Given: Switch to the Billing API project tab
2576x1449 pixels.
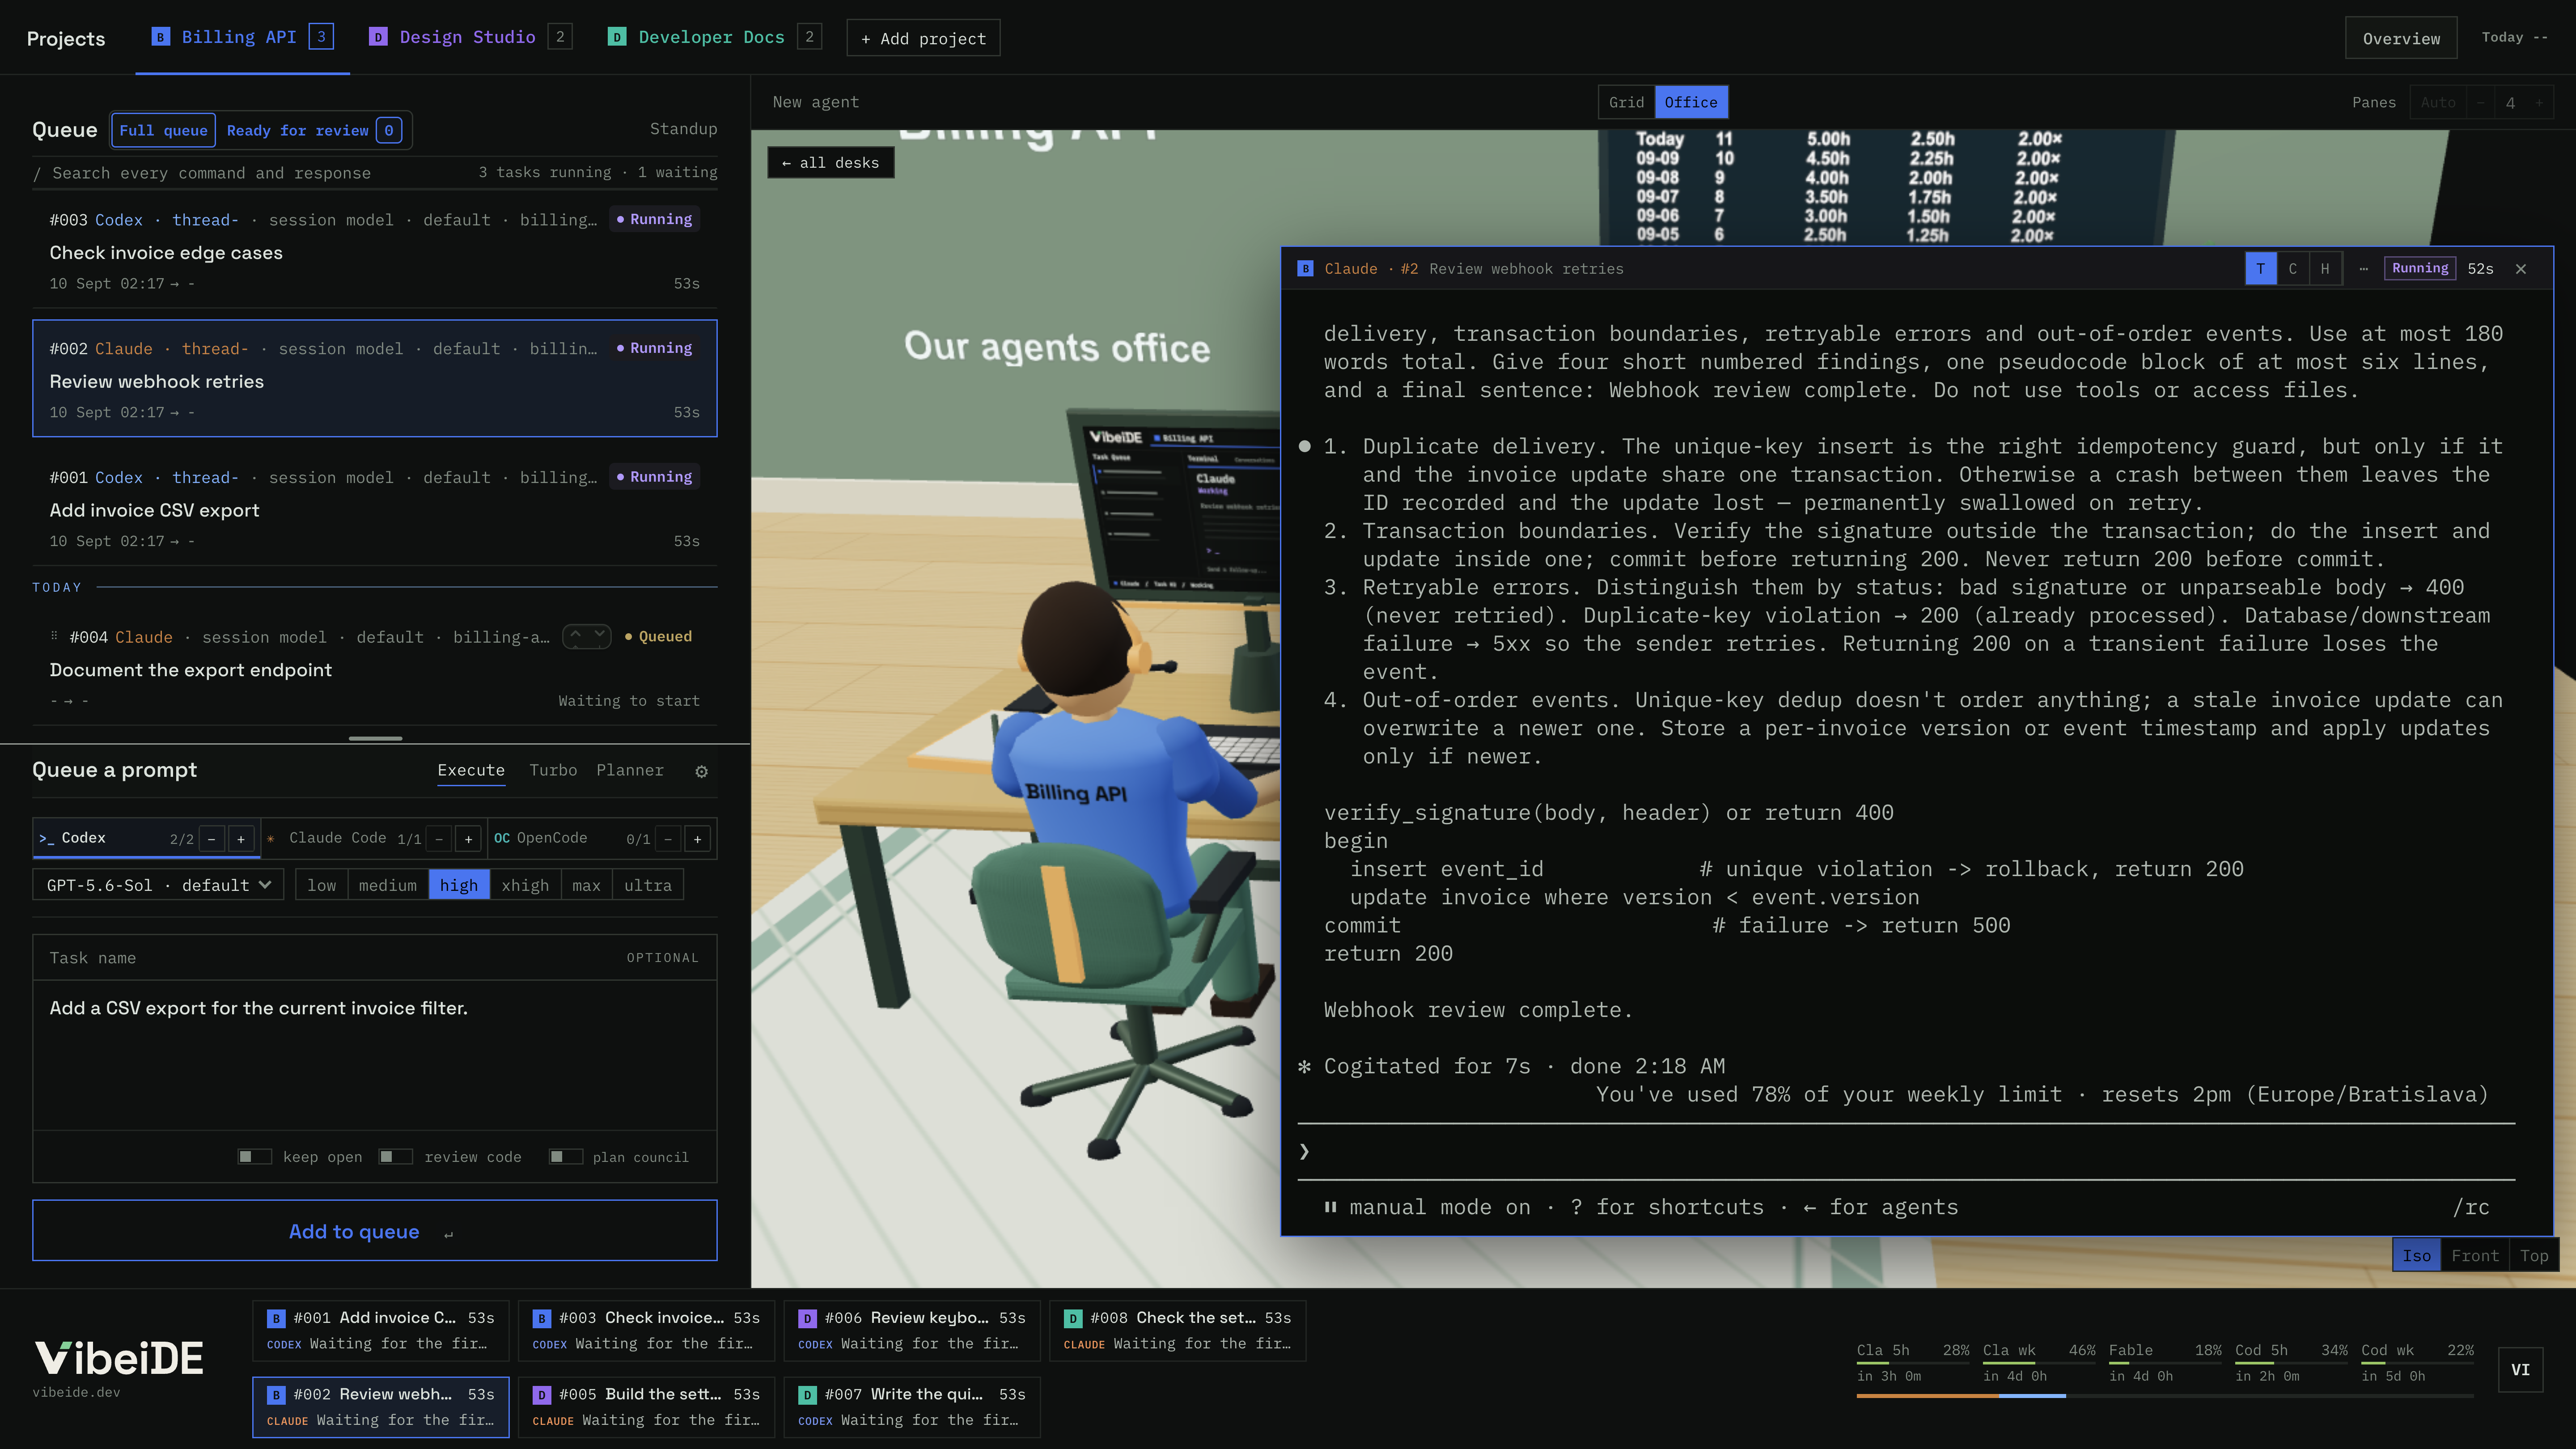Looking at the screenshot, I should (242, 37).
